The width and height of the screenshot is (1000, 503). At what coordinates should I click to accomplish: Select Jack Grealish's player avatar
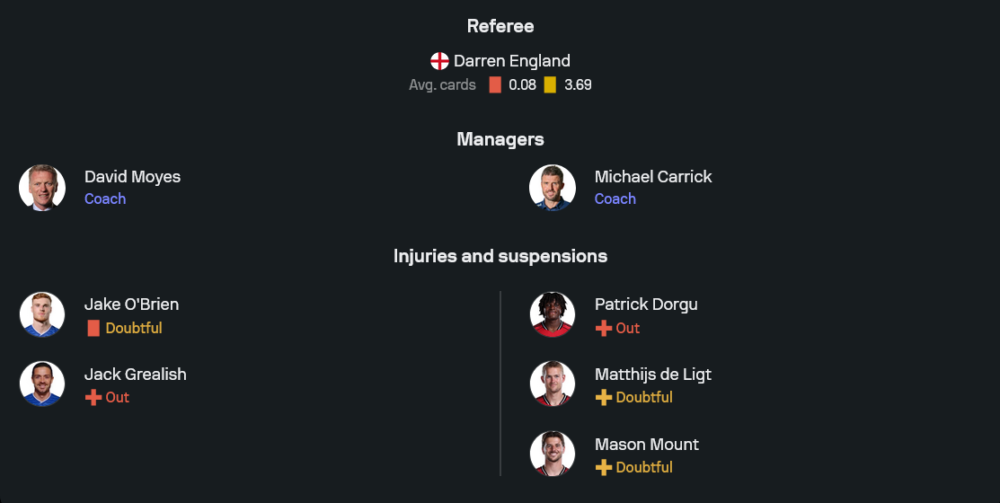42,385
